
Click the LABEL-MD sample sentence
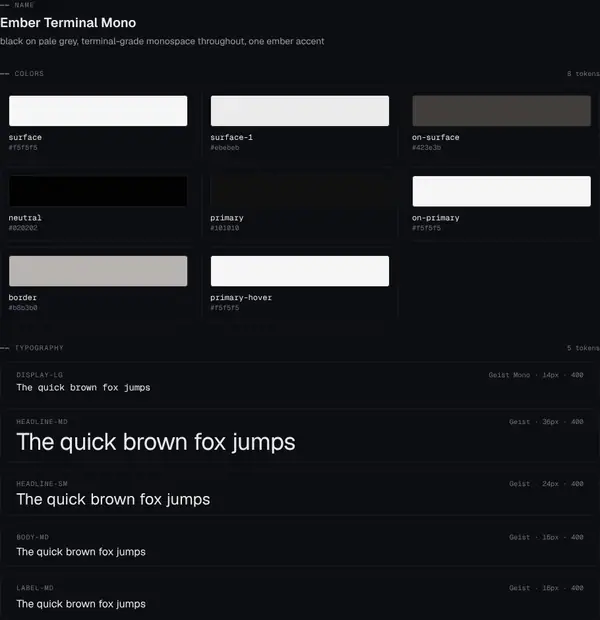(81, 604)
